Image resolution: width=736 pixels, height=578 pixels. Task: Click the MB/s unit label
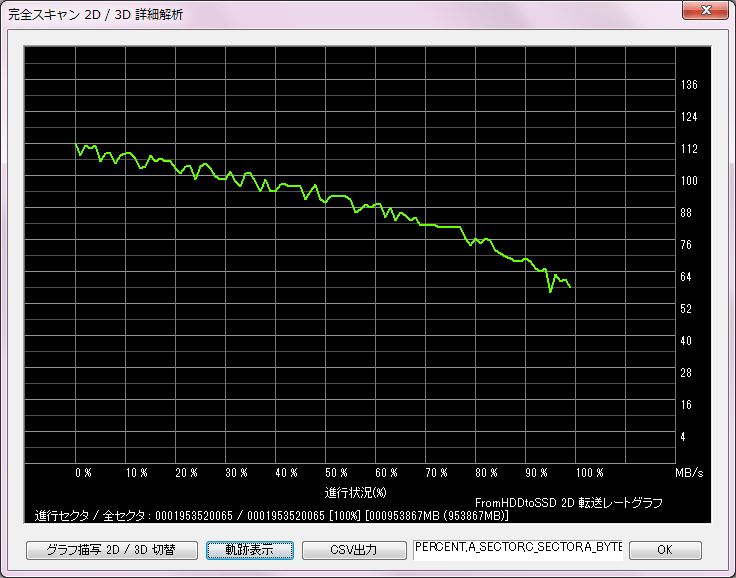click(x=688, y=472)
